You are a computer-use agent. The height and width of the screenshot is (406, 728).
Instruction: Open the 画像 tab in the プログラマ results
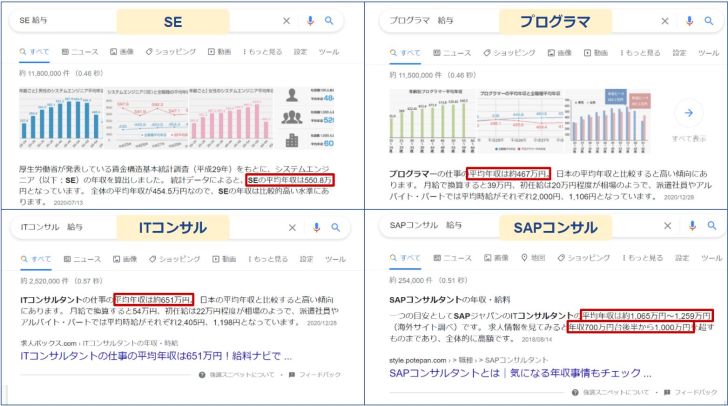tap(495, 51)
